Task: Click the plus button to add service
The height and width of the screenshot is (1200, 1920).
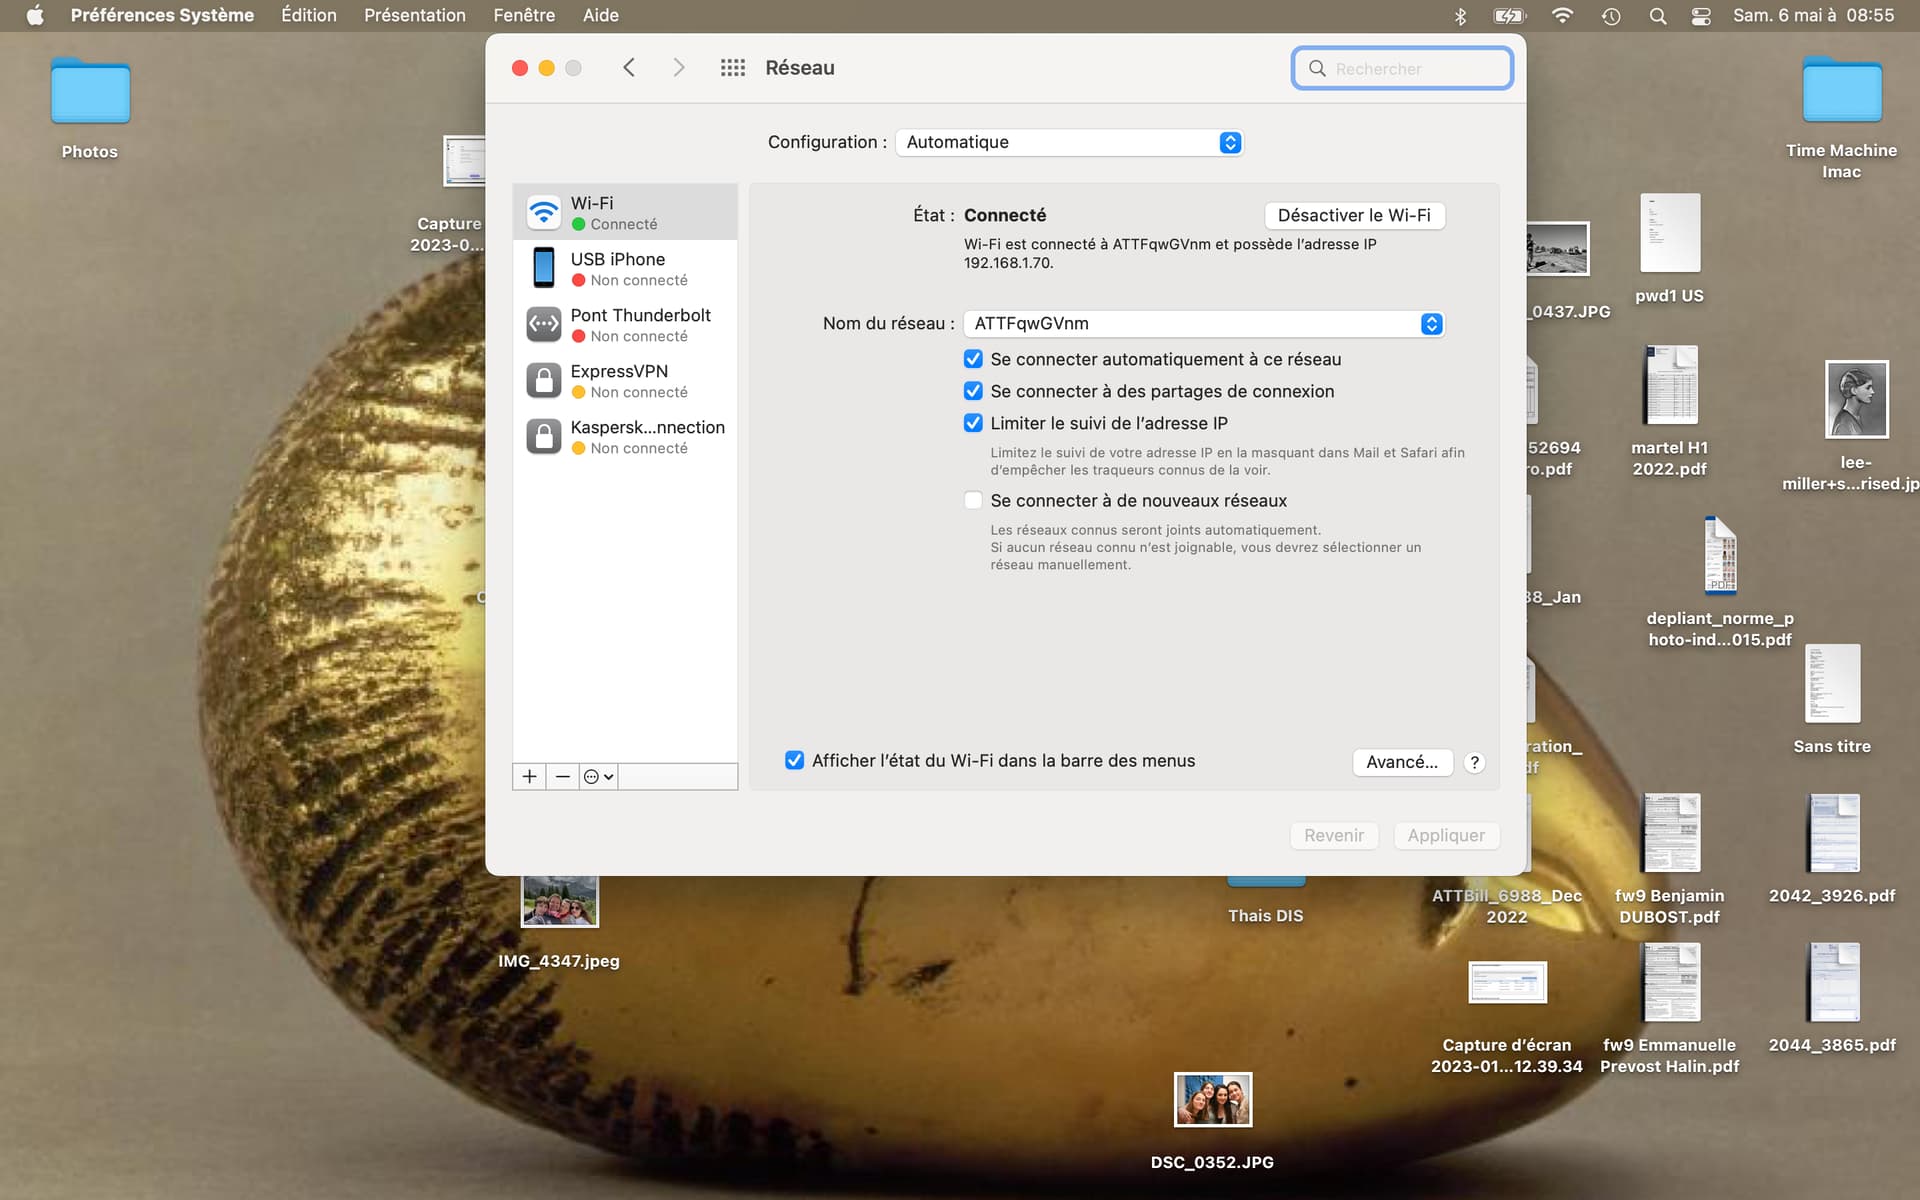Action: point(530,776)
